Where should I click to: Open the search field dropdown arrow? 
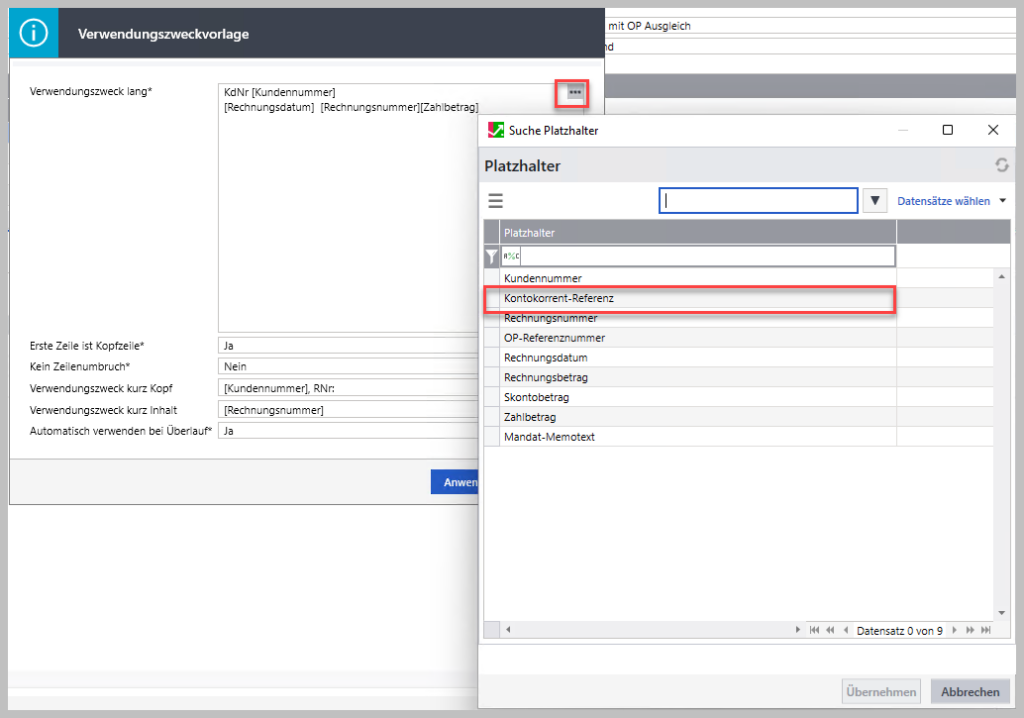pyautogui.click(x=875, y=201)
